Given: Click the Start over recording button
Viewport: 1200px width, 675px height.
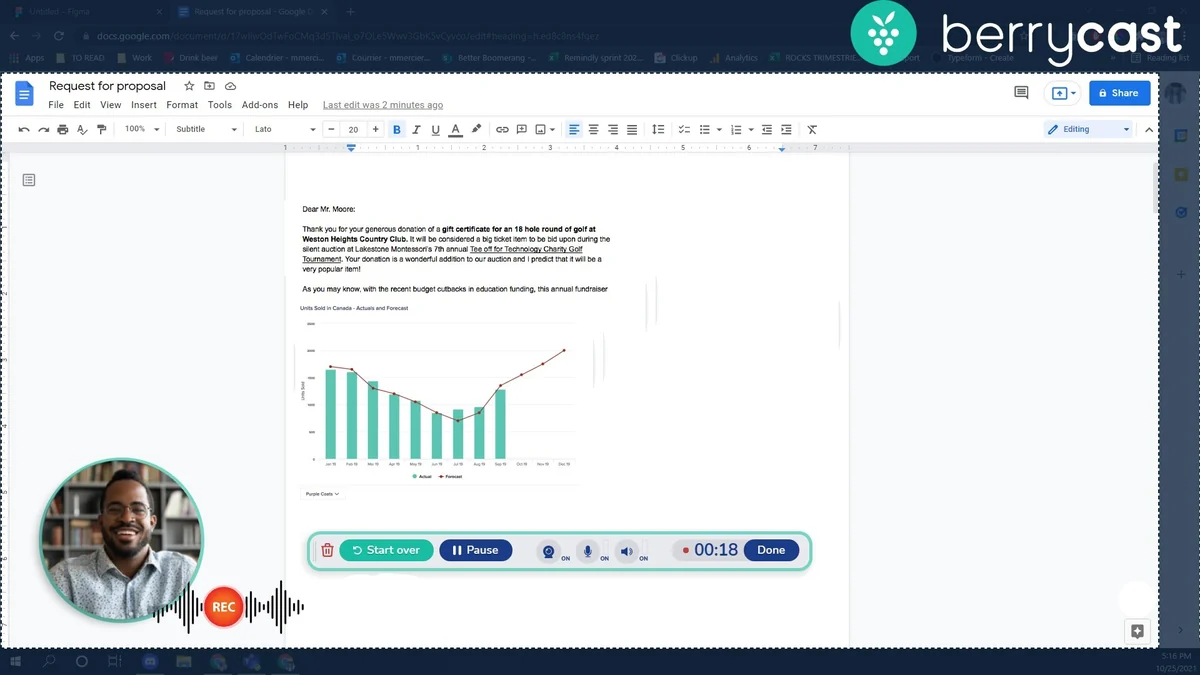Looking at the screenshot, I should click(386, 550).
